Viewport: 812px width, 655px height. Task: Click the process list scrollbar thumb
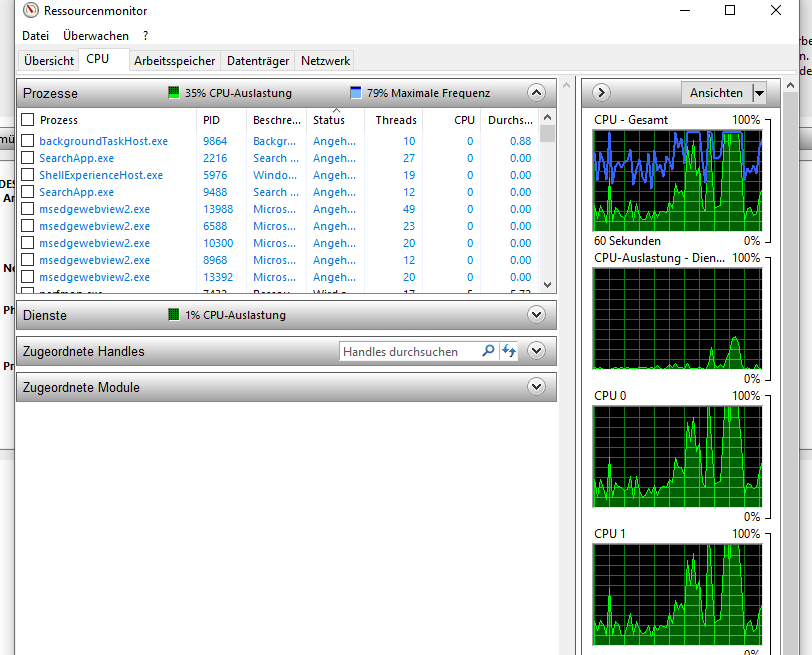coord(547,134)
